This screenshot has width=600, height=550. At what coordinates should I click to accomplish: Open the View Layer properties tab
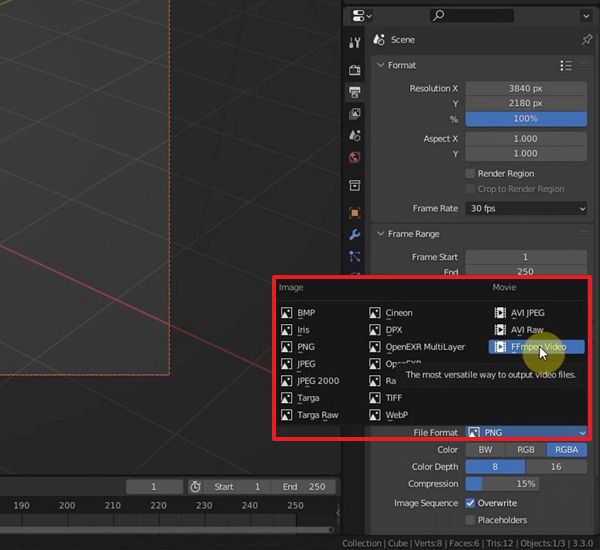(354, 114)
